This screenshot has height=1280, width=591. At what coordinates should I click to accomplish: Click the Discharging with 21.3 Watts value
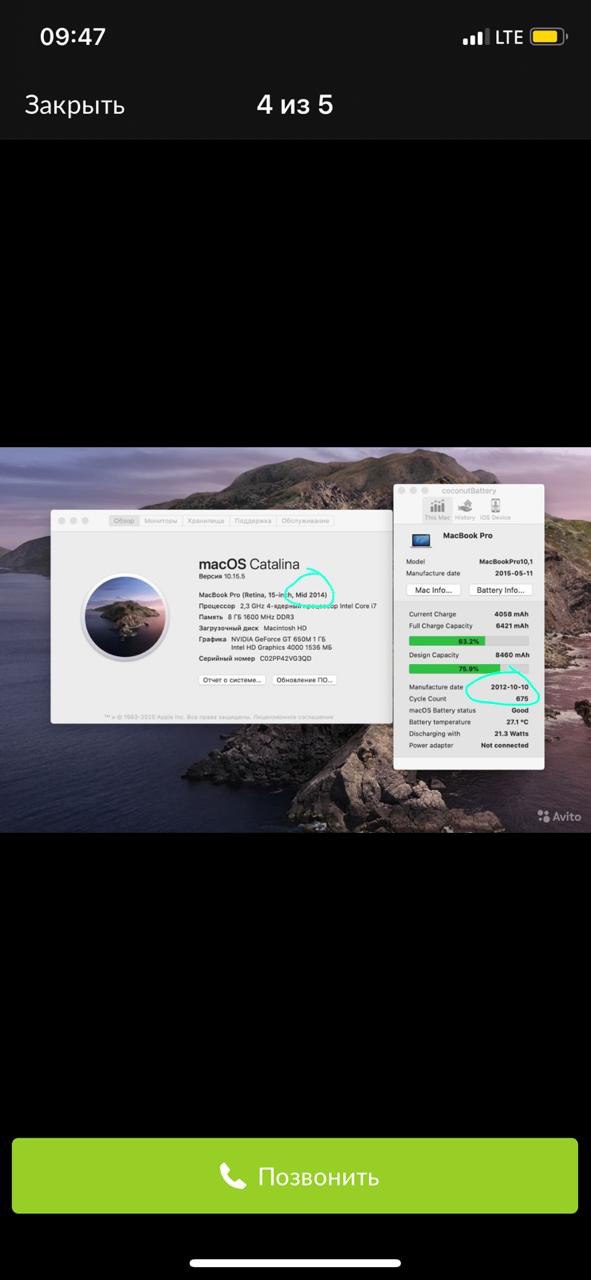tap(512, 733)
